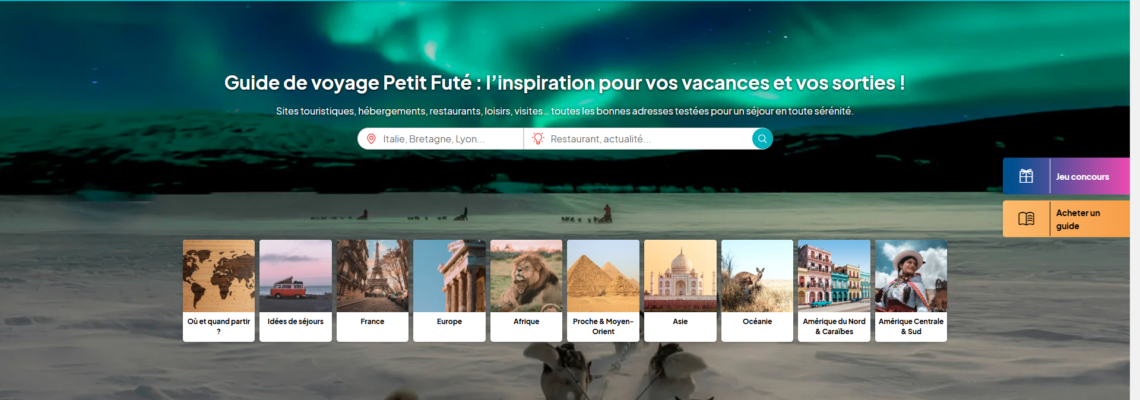This screenshot has width=1140, height=400.
Task: Click the Guide de voyage Petit Futé headline
Action: 565,82
